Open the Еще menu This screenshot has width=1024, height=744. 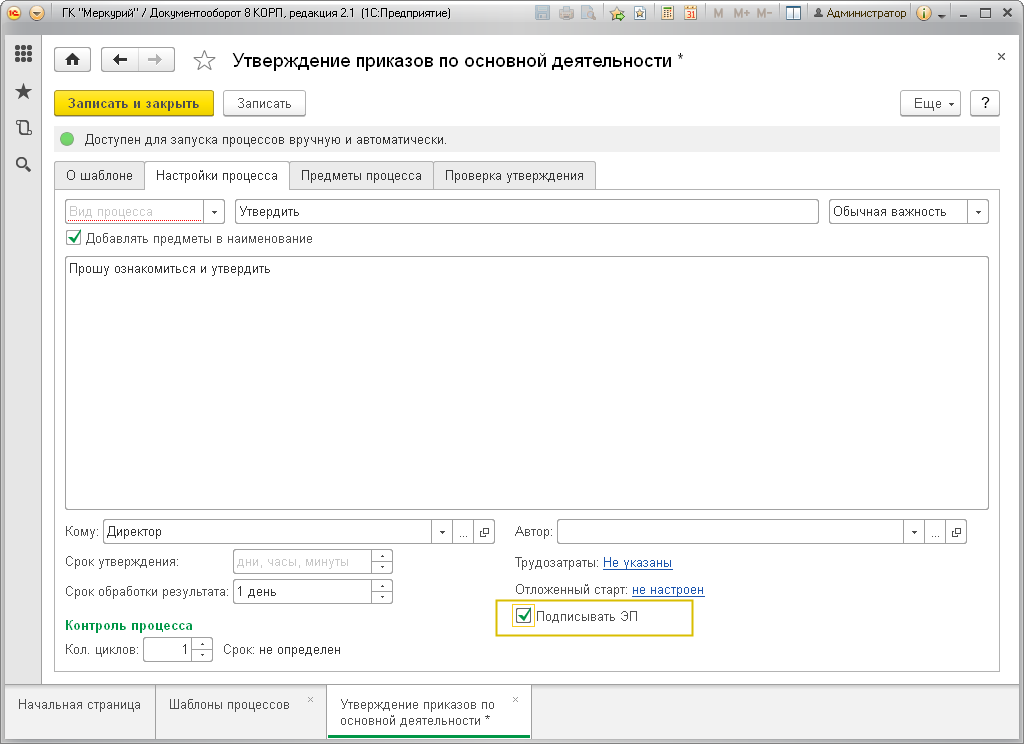[x=930, y=103]
